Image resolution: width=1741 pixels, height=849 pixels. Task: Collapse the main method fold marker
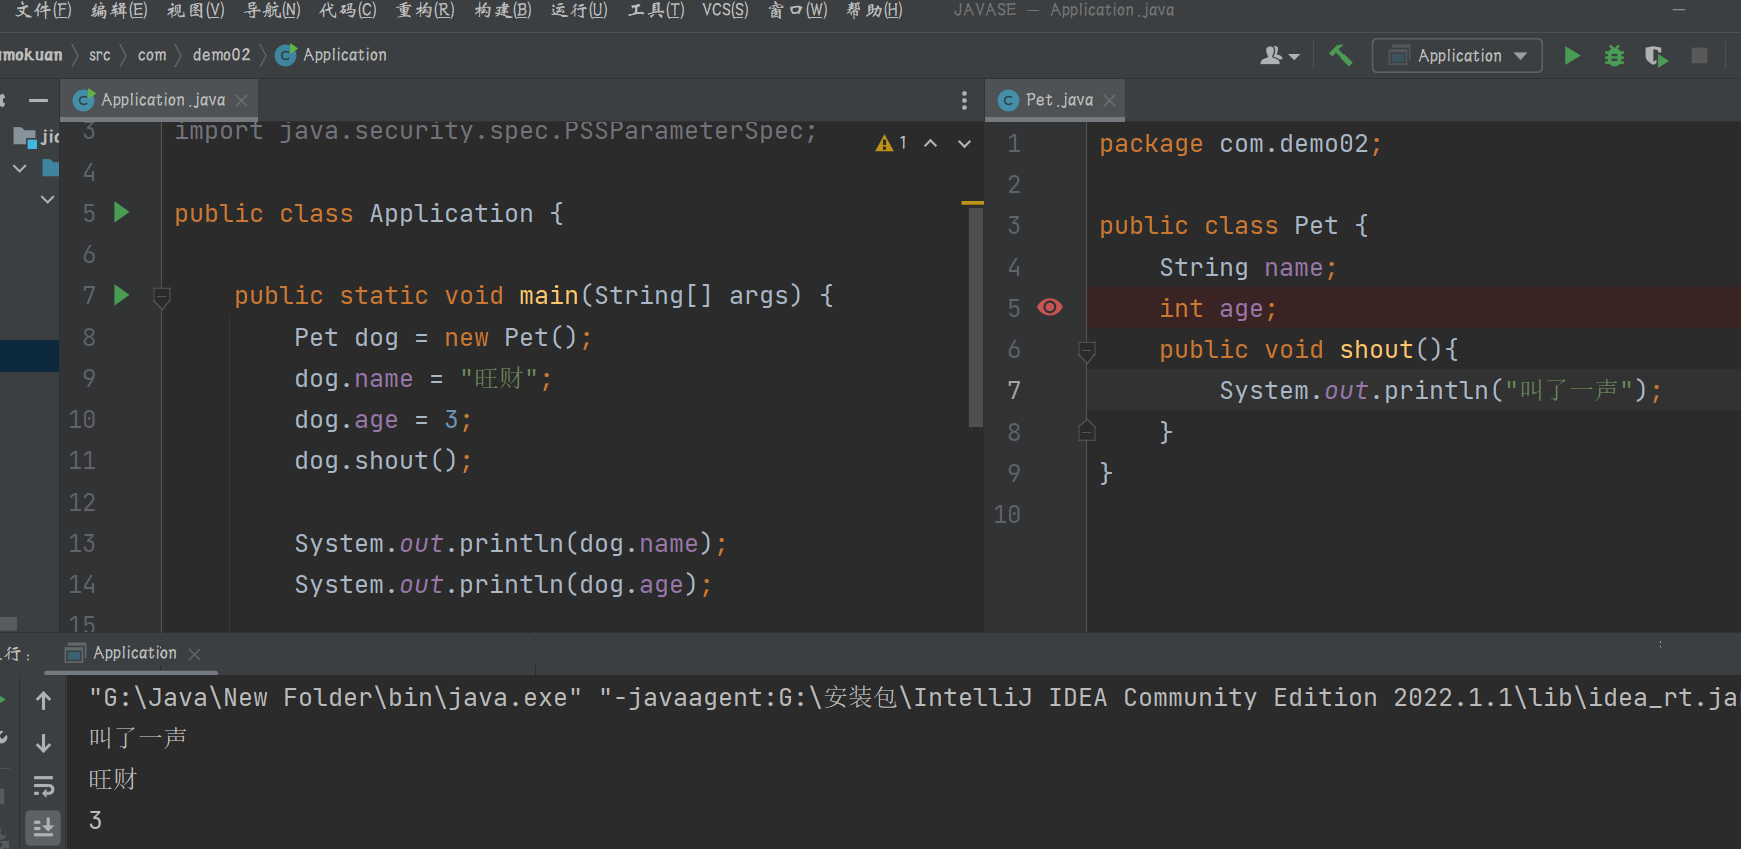coord(162,296)
